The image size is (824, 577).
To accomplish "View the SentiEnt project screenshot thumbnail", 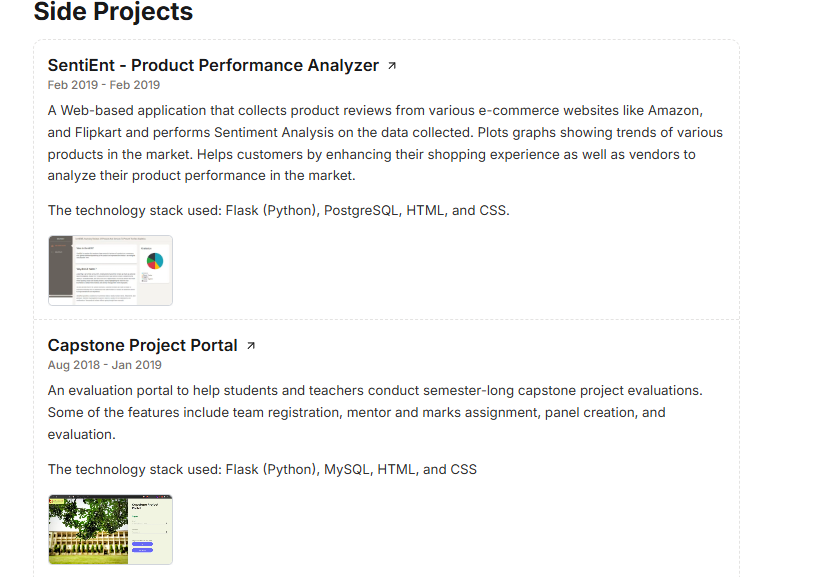I will pyautogui.click(x=110, y=270).
